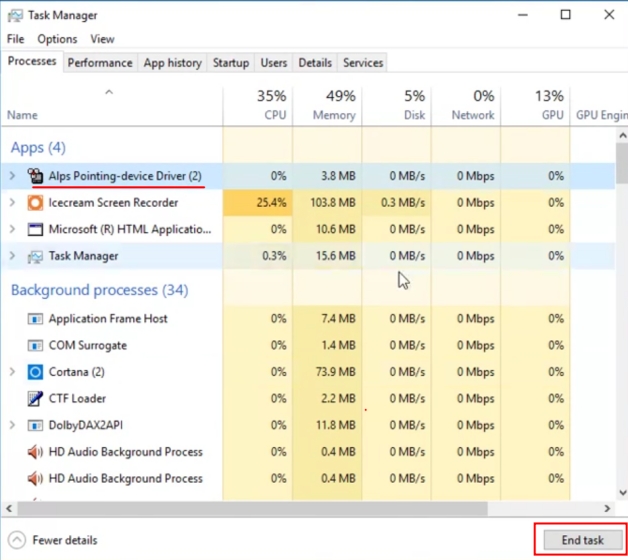Click the GPU Engine column header
Image resolution: width=628 pixels, height=560 pixels.
(x=600, y=106)
